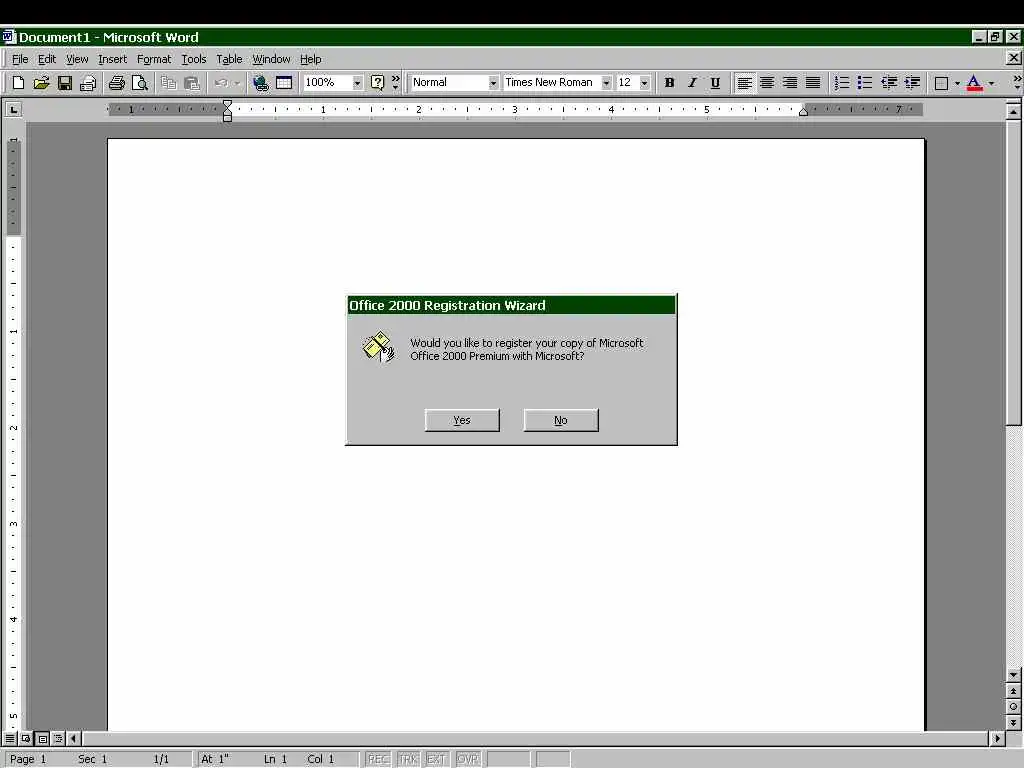Image resolution: width=1024 pixels, height=768 pixels.
Task: Toggle Align Right
Action: click(790, 83)
